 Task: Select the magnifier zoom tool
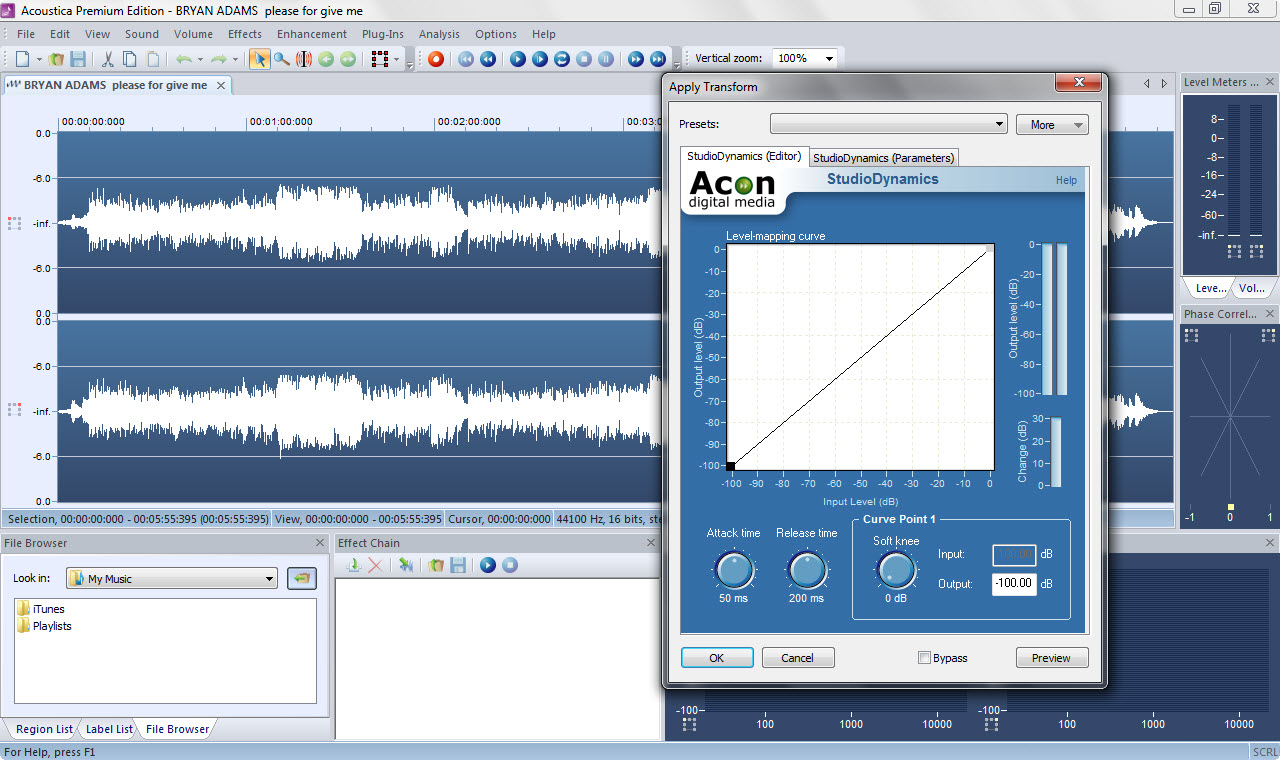point(282,59)
